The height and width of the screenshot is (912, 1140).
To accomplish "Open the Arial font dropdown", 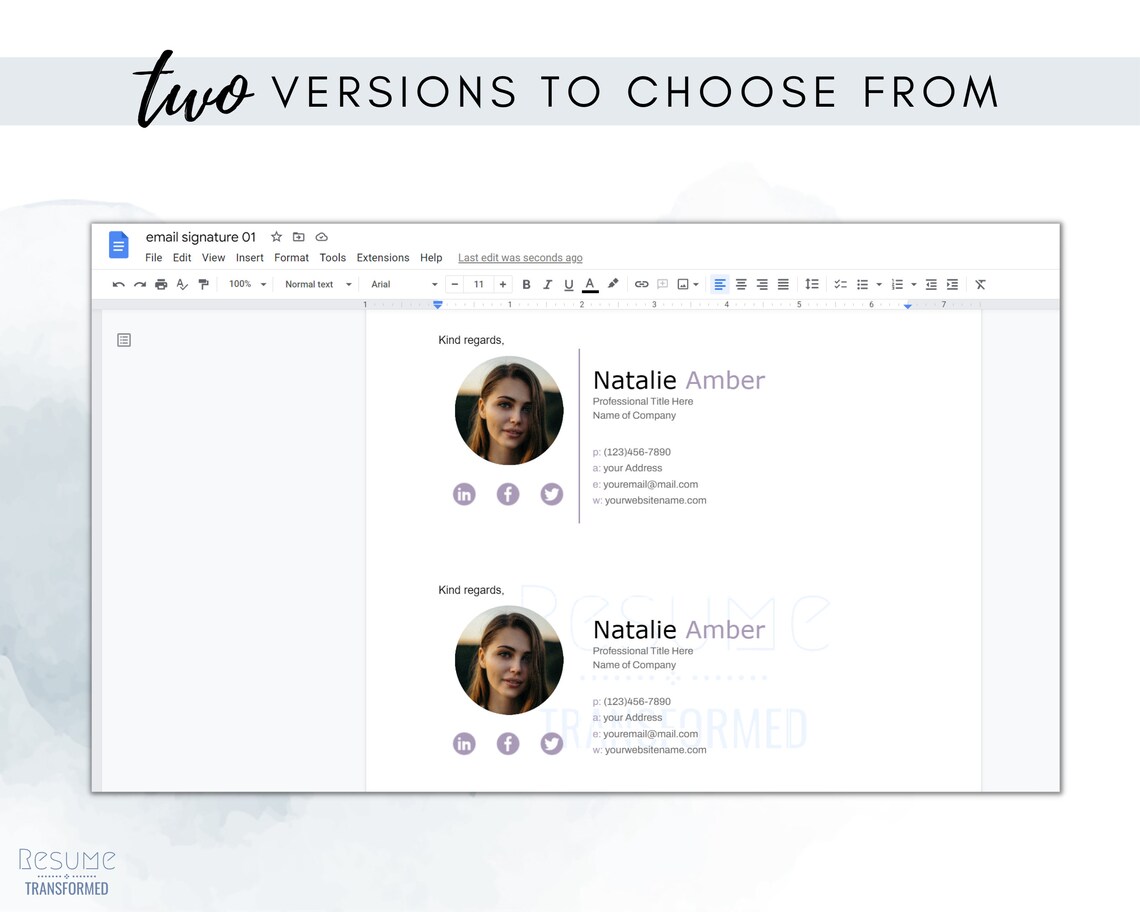I will tap(400, 284).
